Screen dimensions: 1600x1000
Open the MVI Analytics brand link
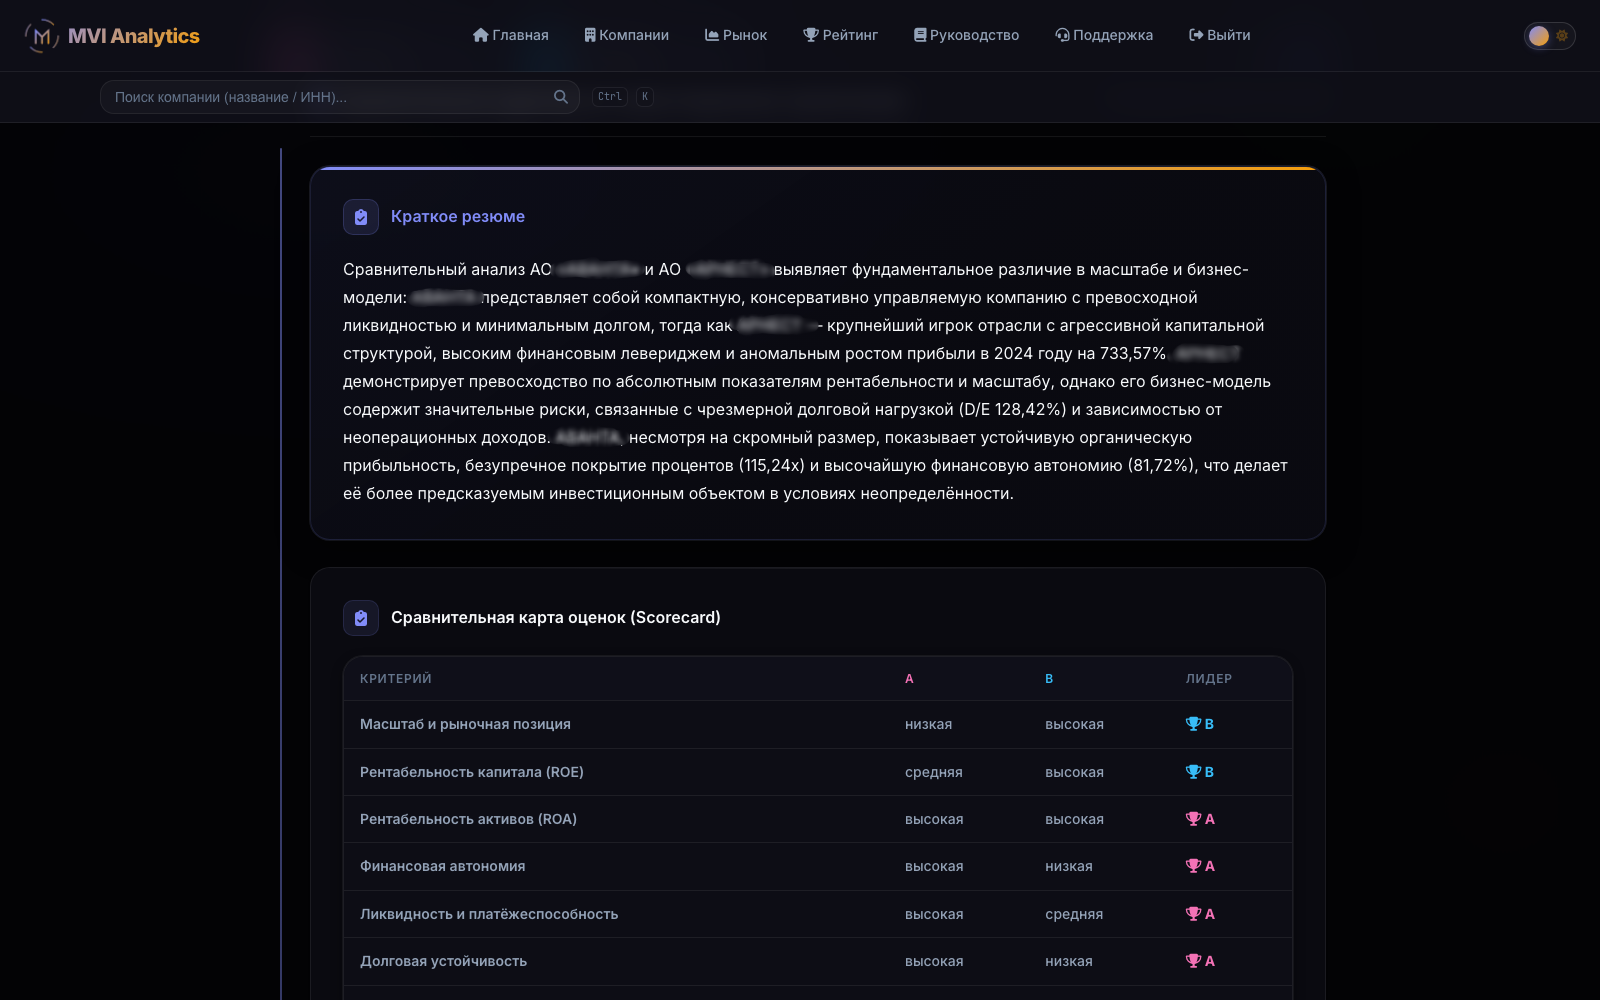112,36
